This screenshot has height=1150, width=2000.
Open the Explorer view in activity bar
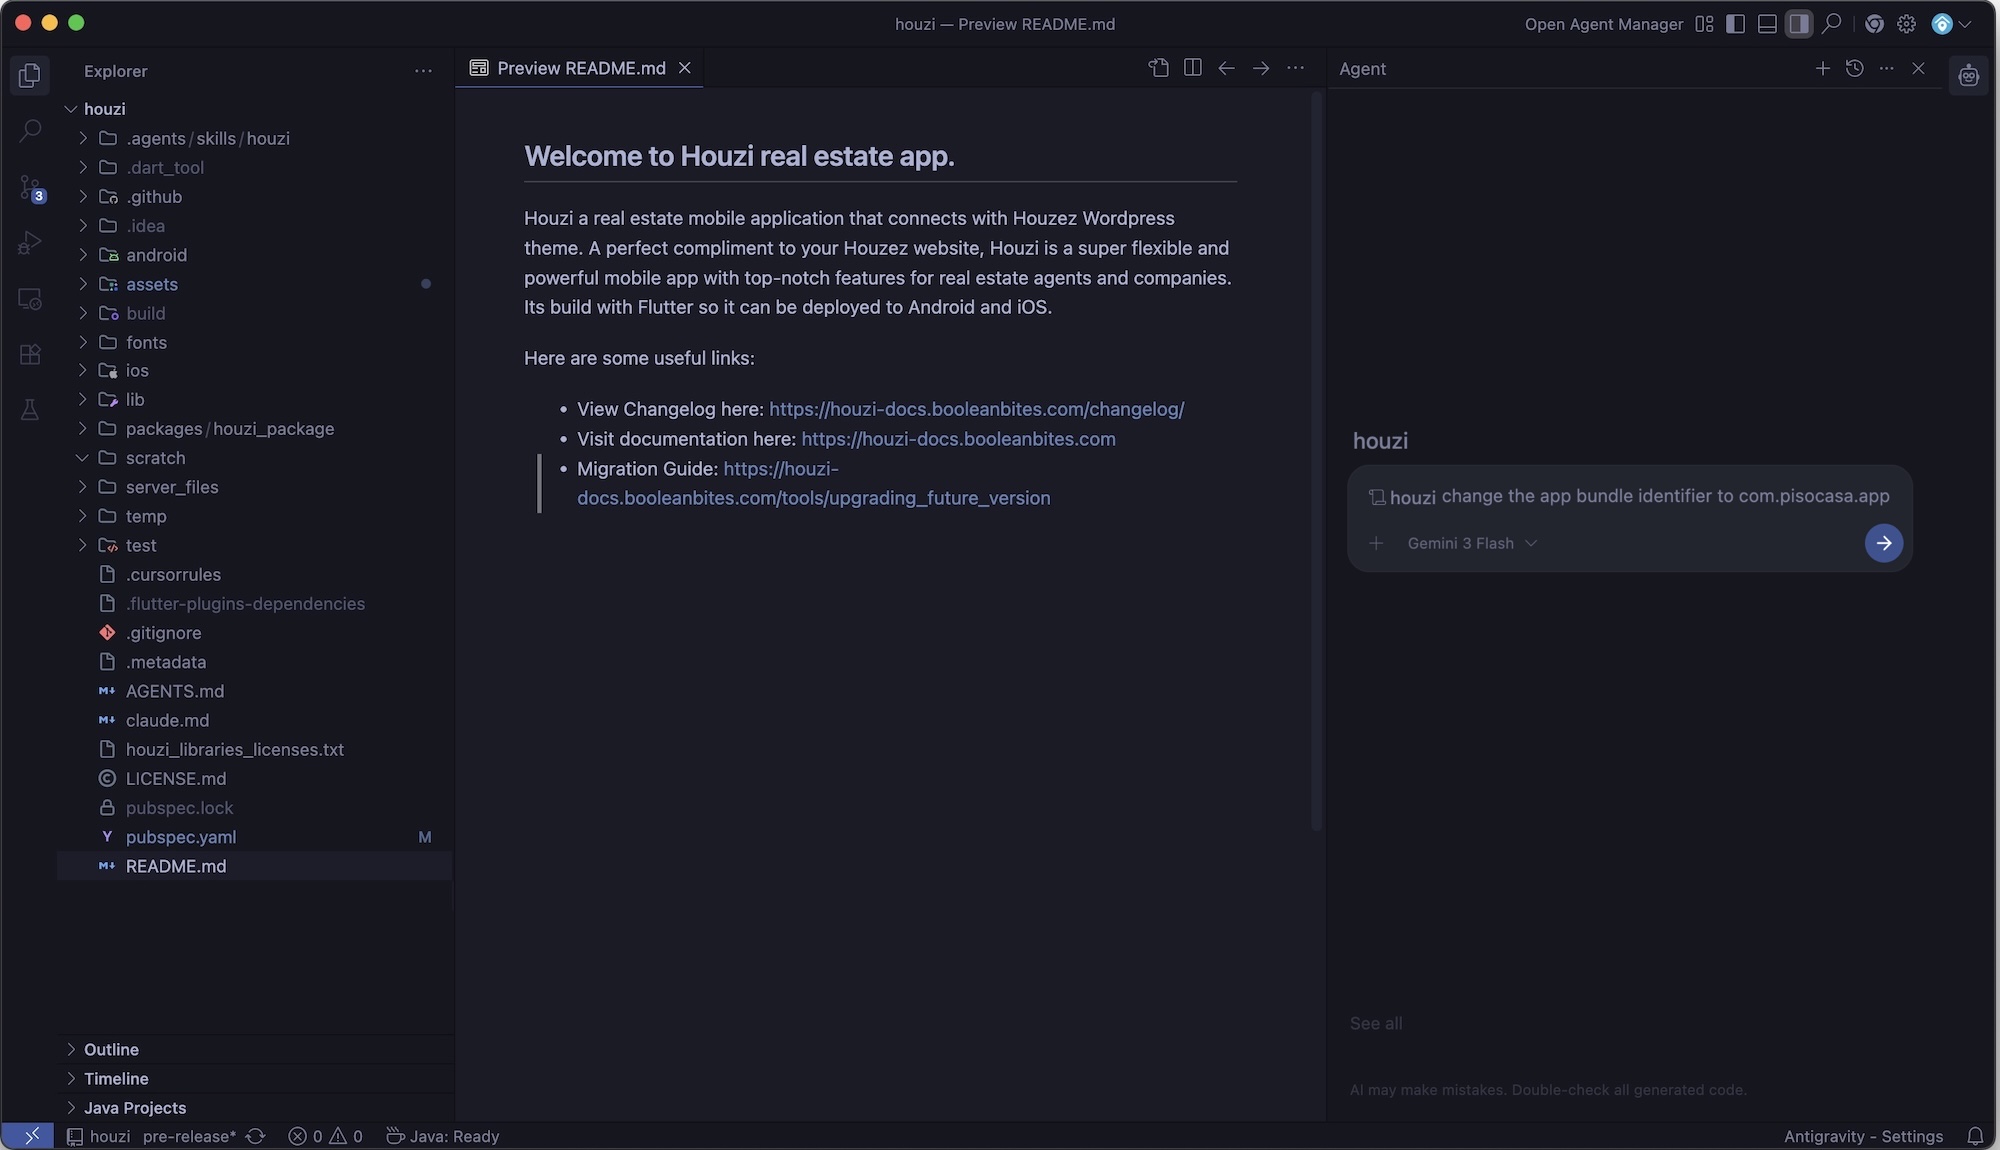[x=30, y=74]
